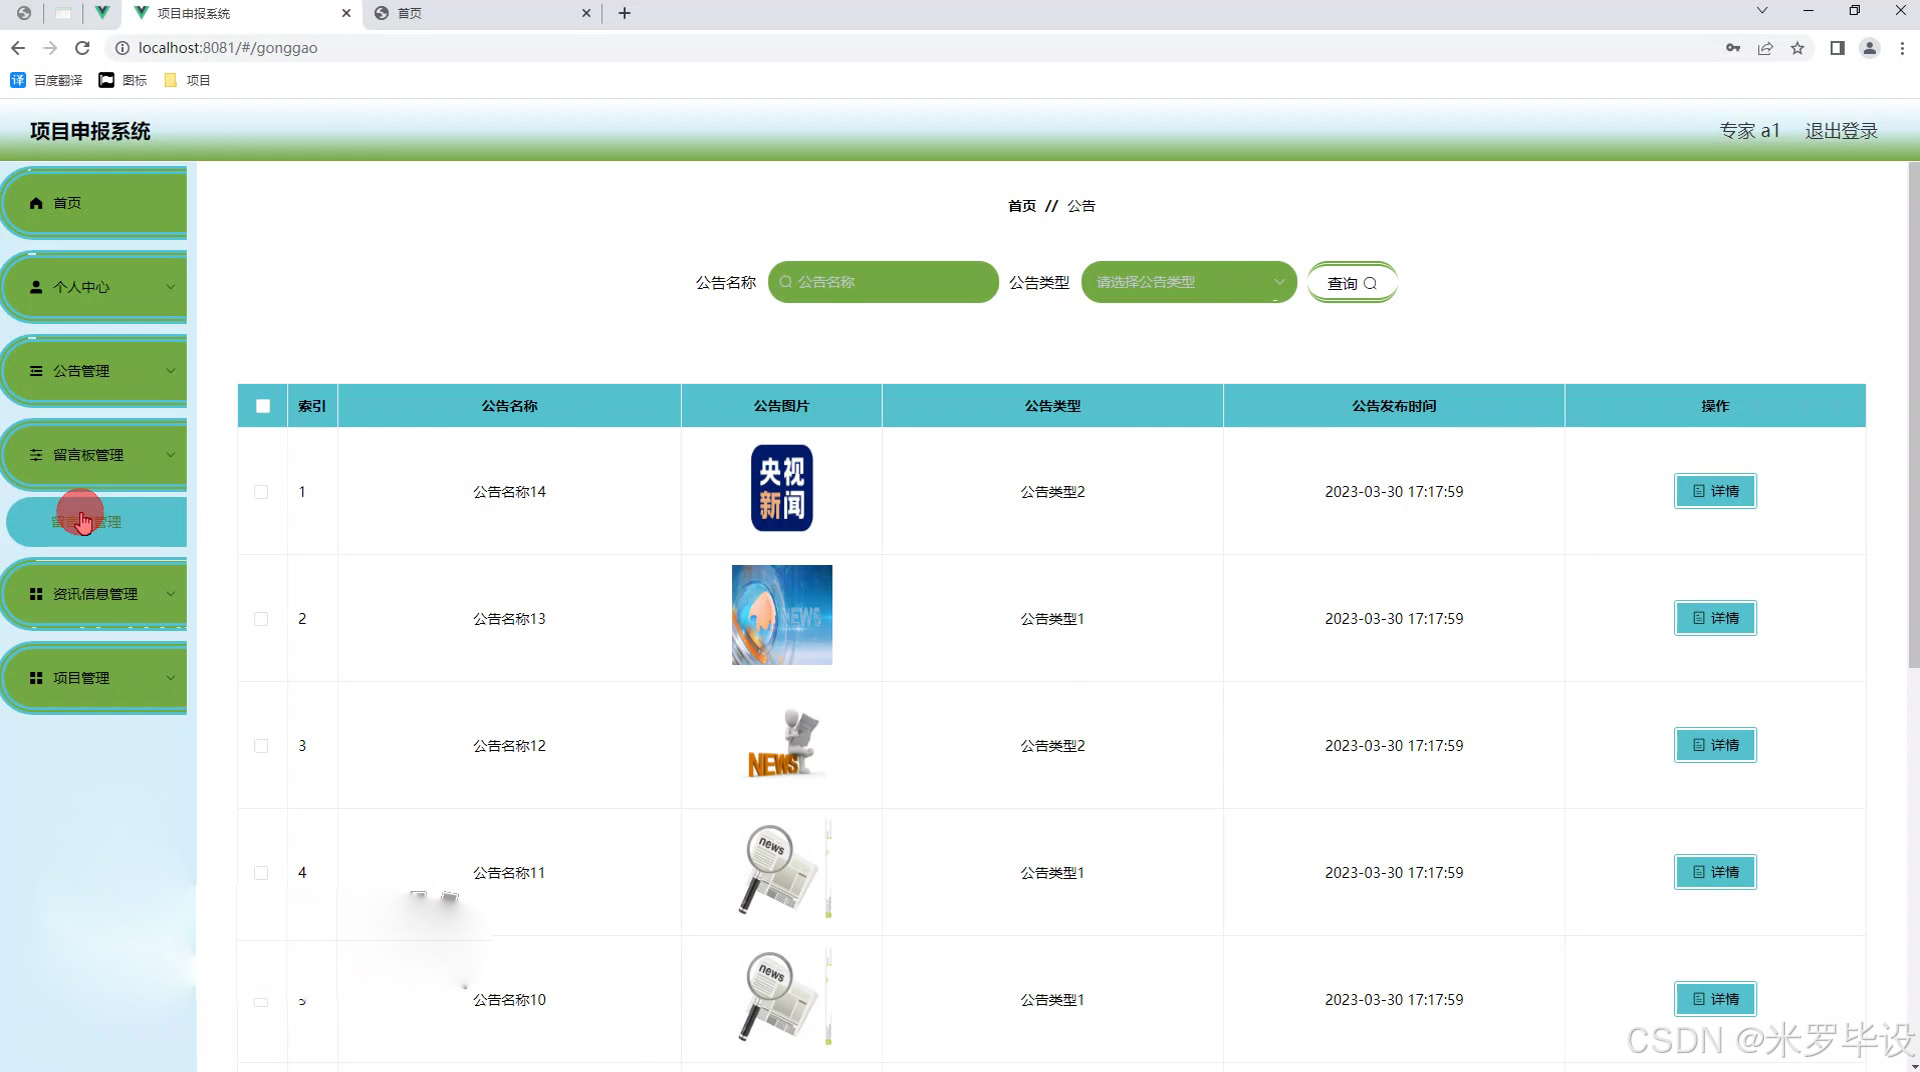
Task: Check the checkbox for row 公告名称14
Action: coord(261,492)
